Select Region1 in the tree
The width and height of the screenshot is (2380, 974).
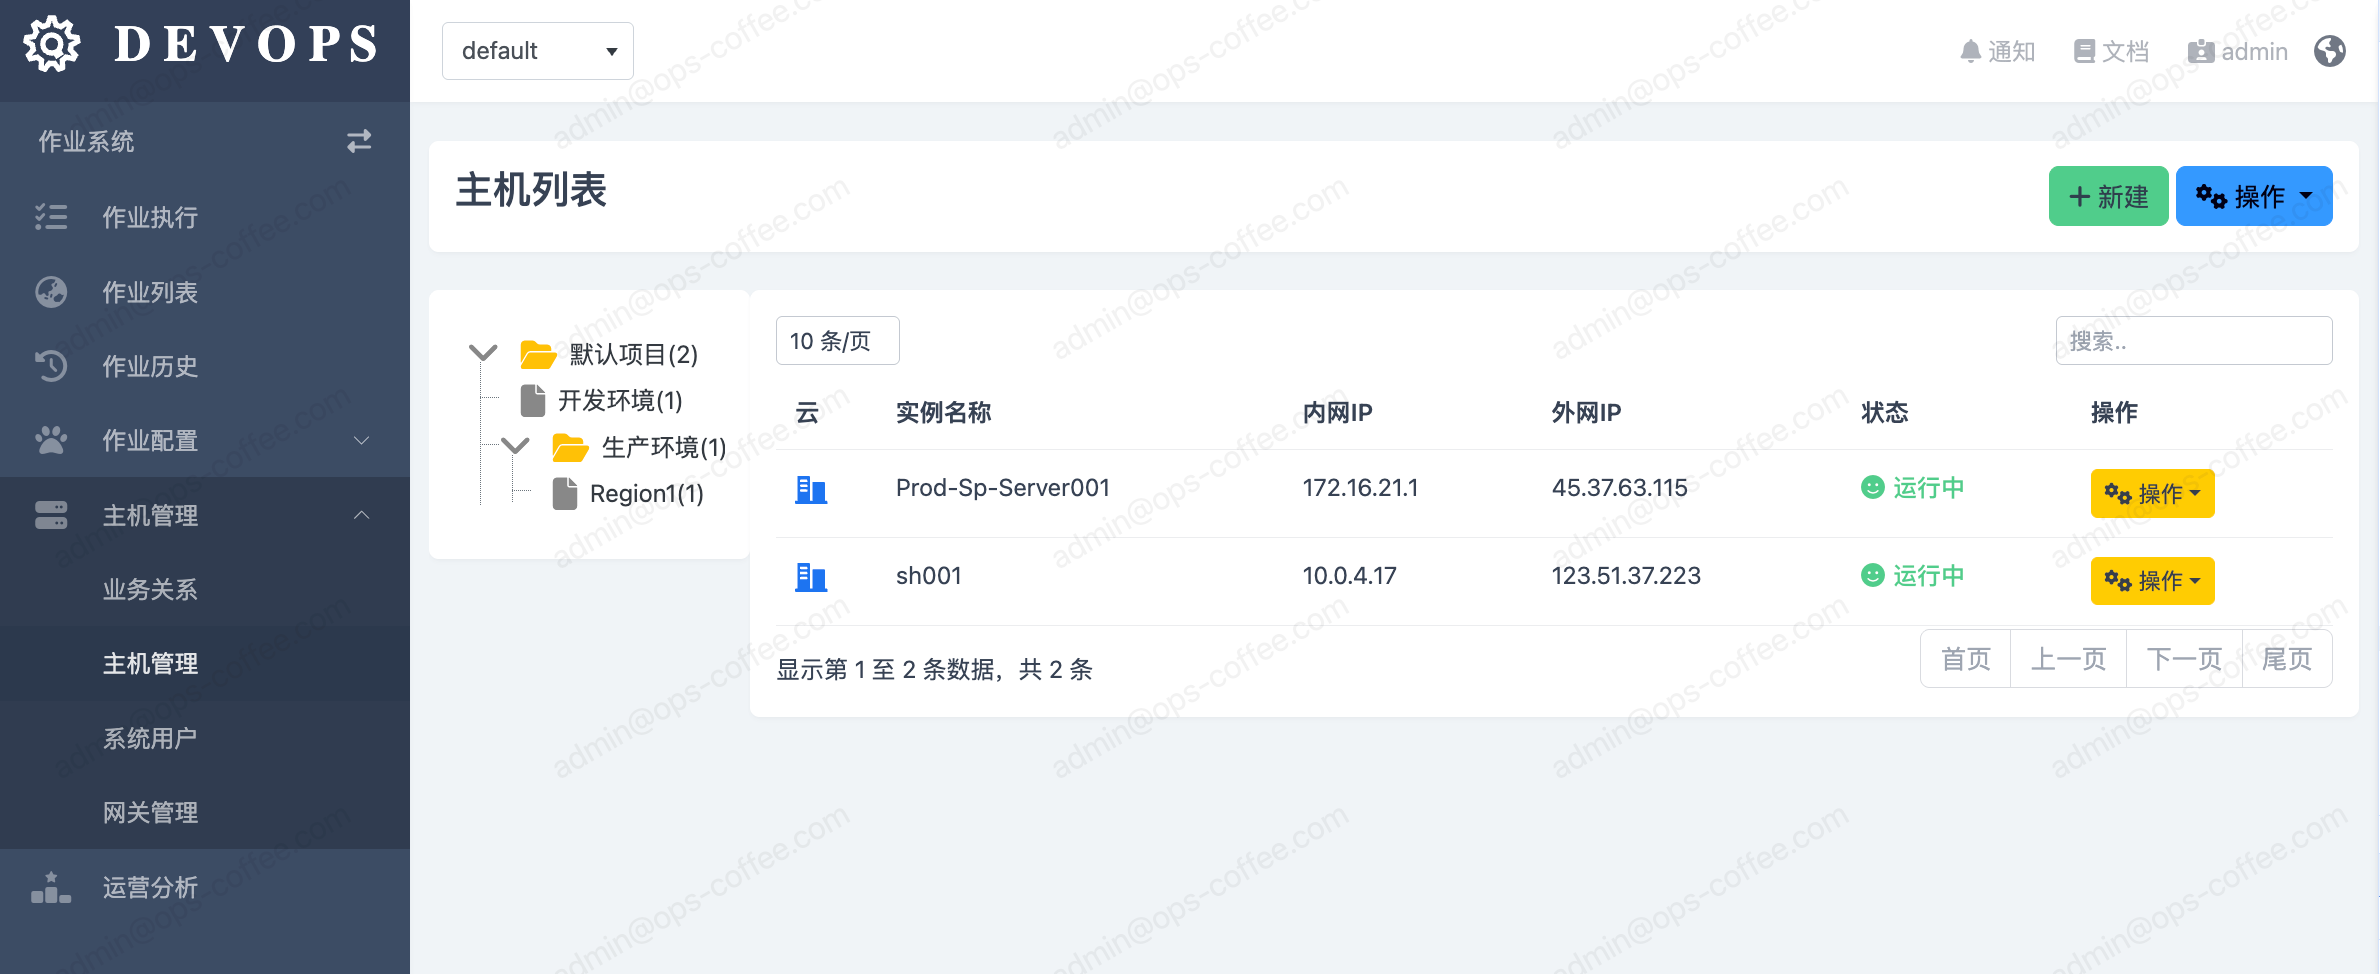click(645, 493)
